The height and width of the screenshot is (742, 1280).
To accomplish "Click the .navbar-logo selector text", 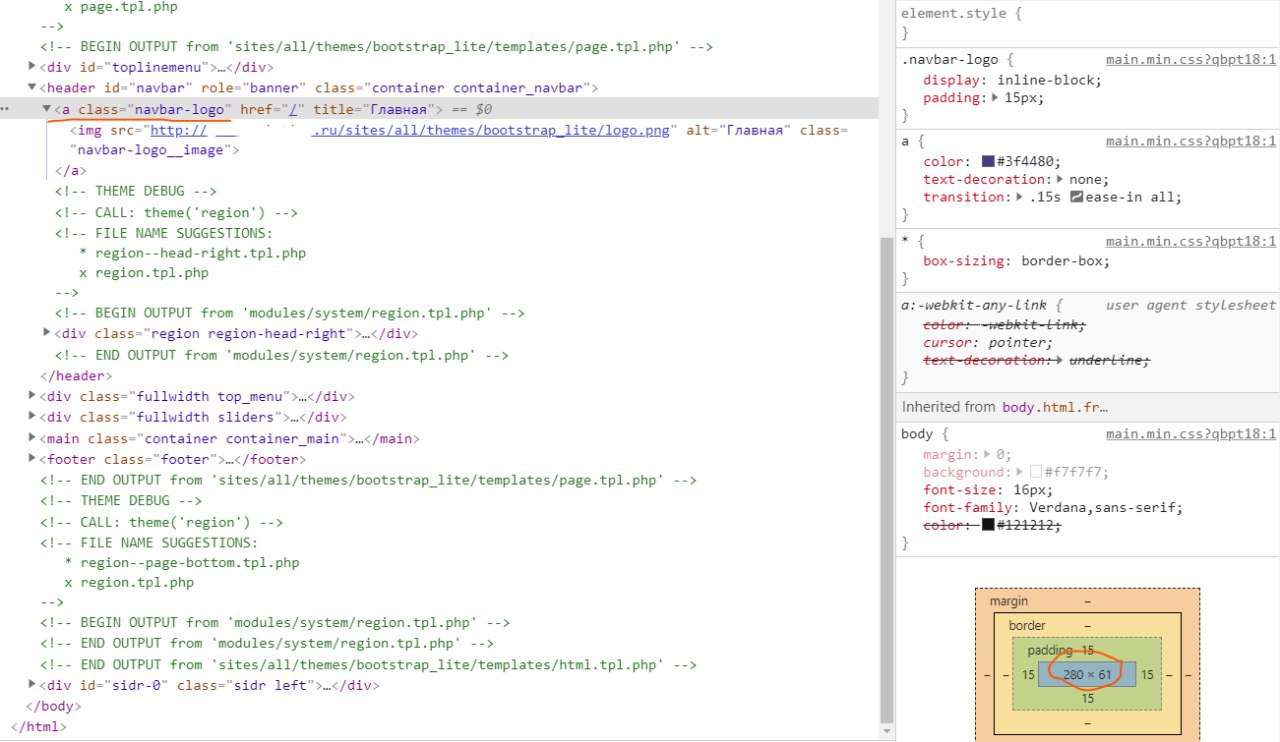I will (952, 59).
